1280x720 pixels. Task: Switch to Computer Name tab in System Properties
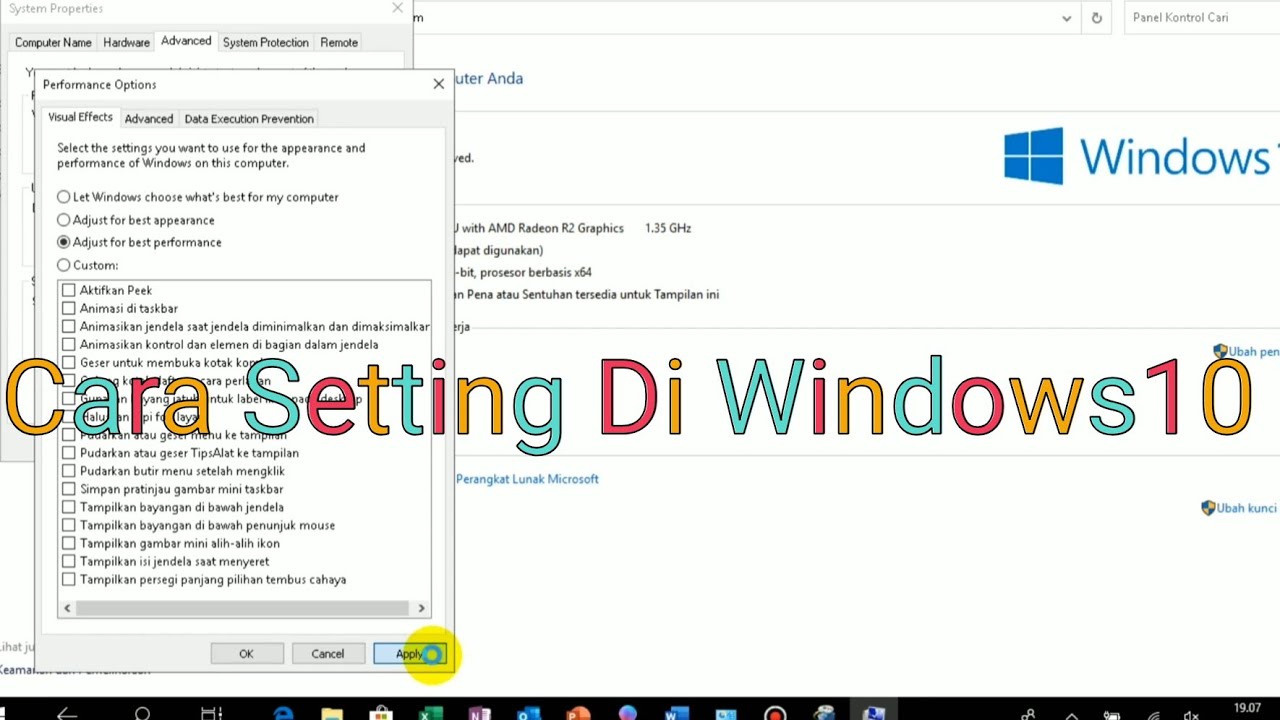pos(53,42)
